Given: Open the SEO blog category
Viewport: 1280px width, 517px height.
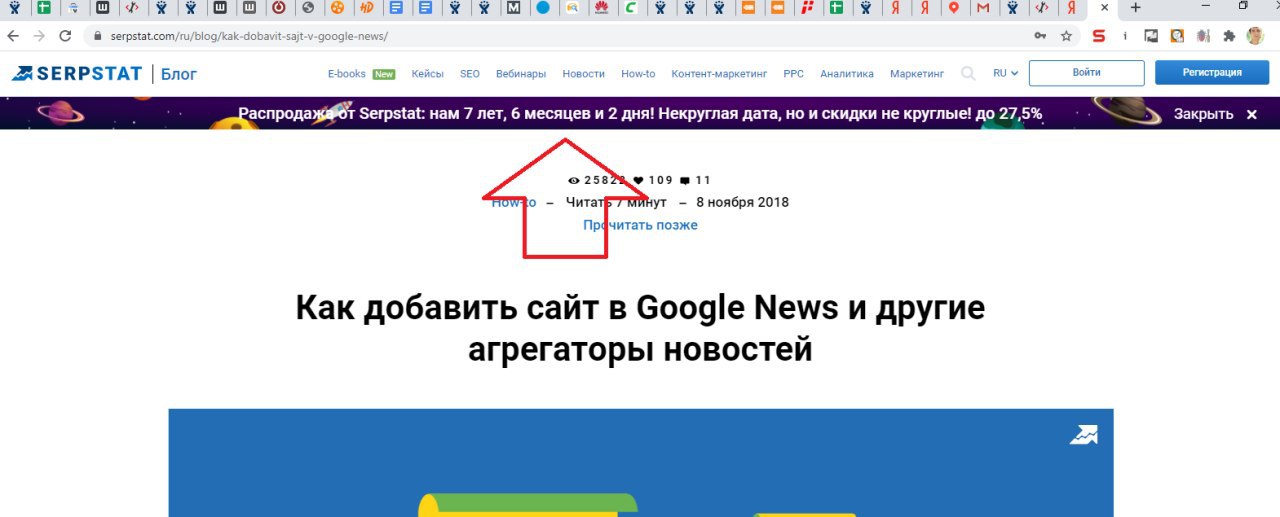Looking at the screenshot, I should [x=470, y=73].
